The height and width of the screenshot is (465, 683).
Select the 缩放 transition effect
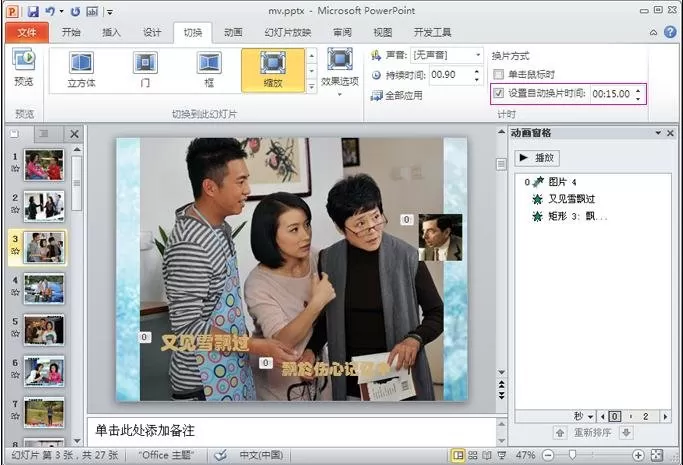coord(273,70)
